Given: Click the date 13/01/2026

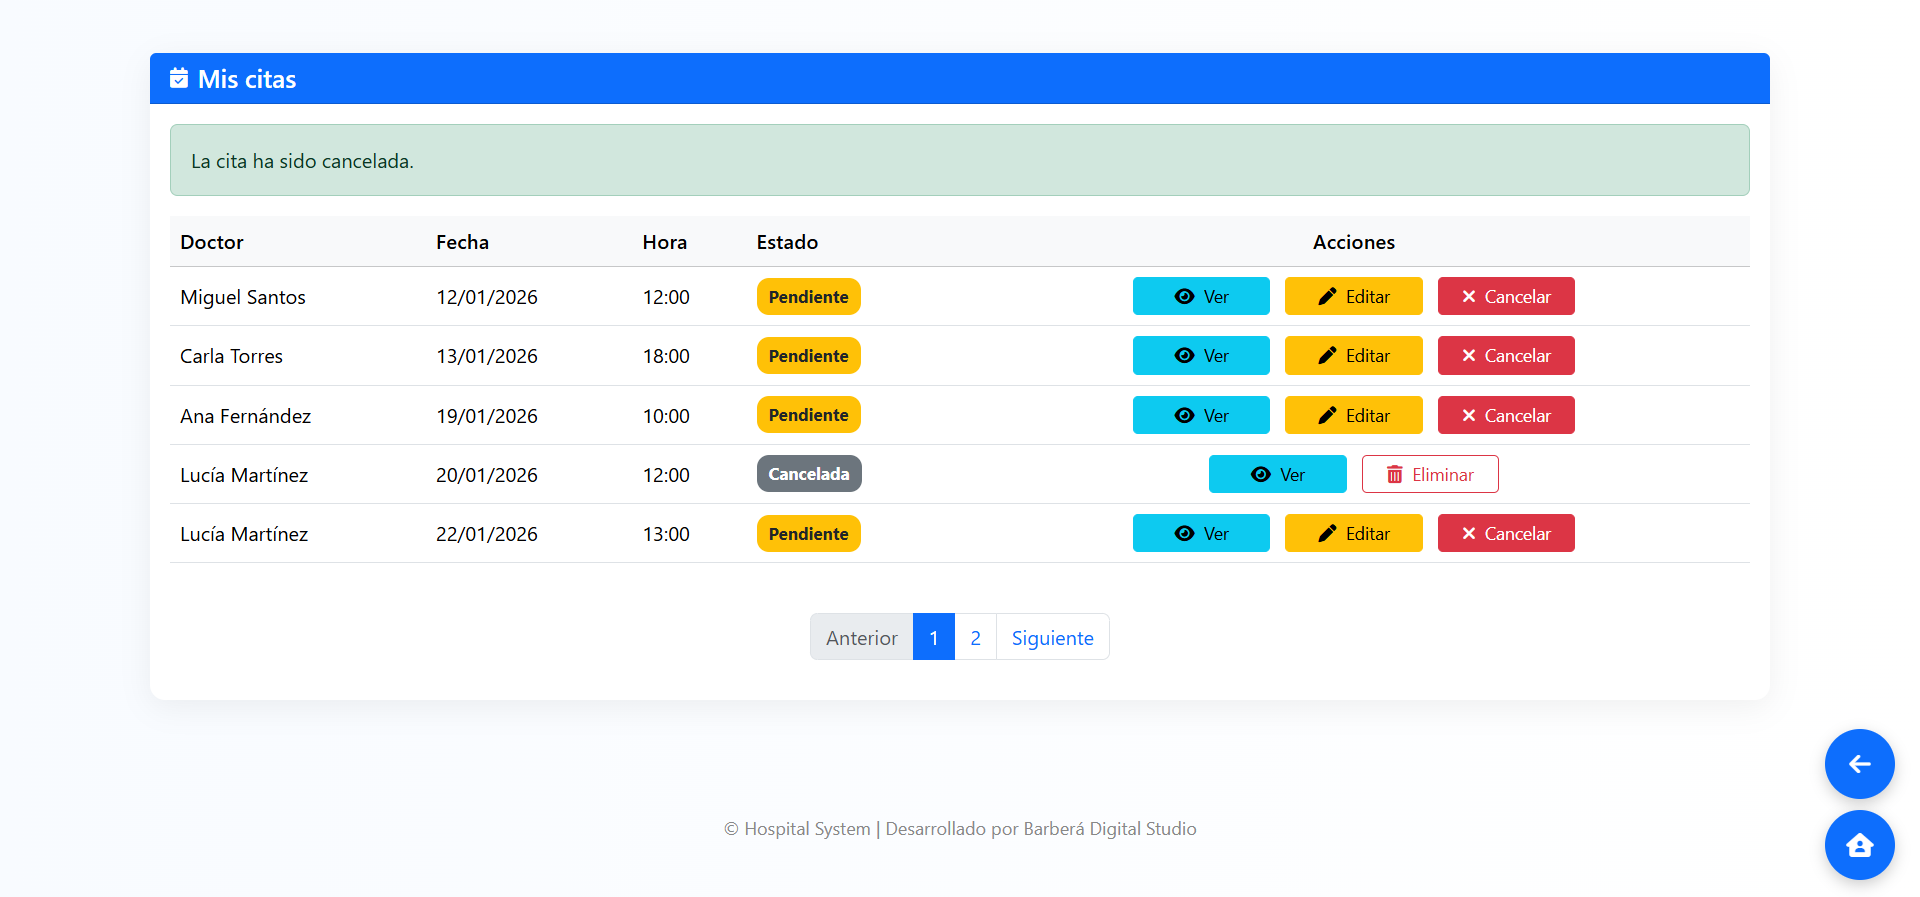Looking at the screenshot, I should point(487,356).
